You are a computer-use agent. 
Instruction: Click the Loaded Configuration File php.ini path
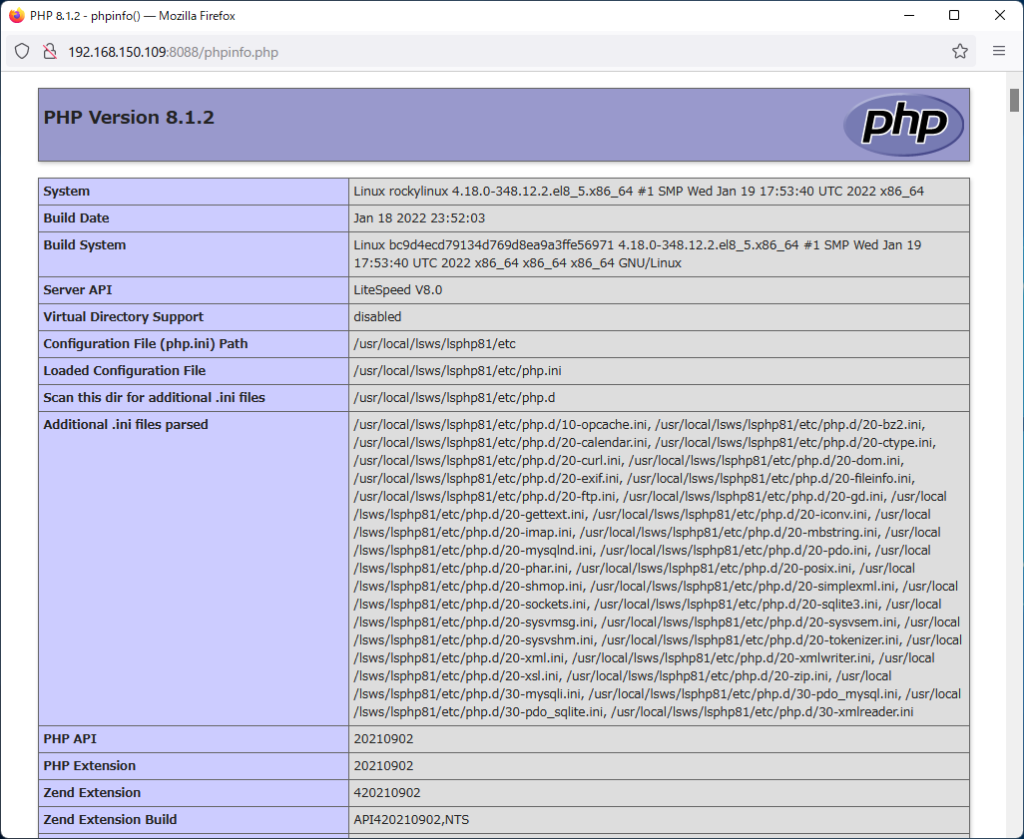457,371
